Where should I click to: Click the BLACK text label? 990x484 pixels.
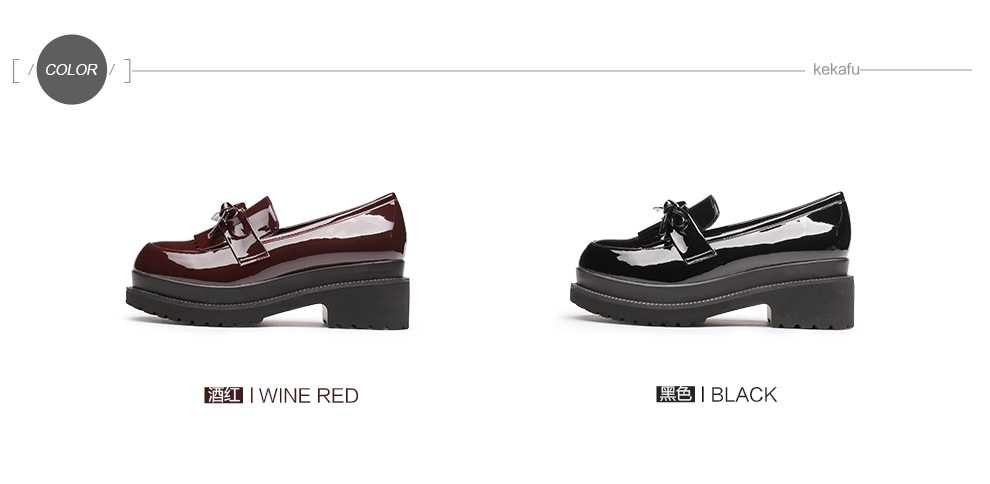click(744, 394)
